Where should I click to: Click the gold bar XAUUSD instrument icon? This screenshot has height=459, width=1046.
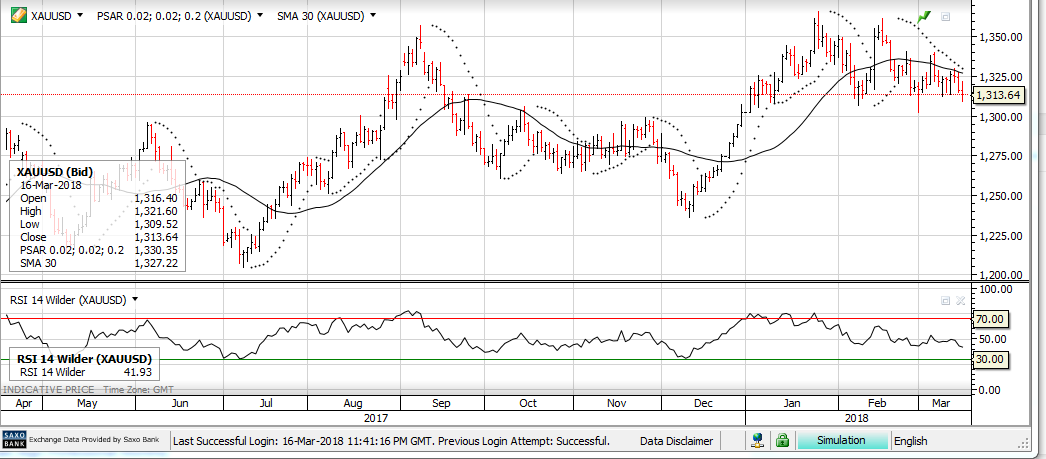[17, 16]
